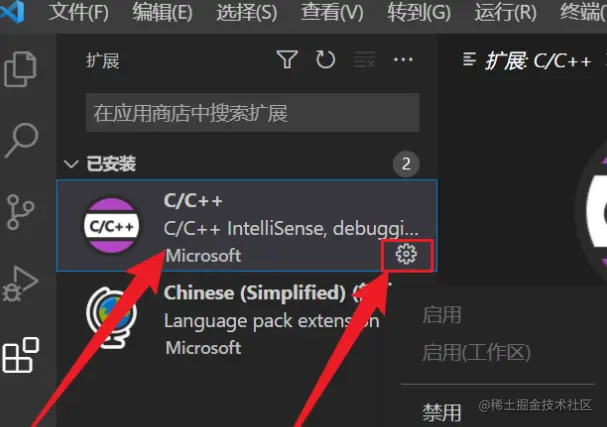Select the Extensions blocks icon in activity bar
Screen dimensions: 607x427
(21, 355)
